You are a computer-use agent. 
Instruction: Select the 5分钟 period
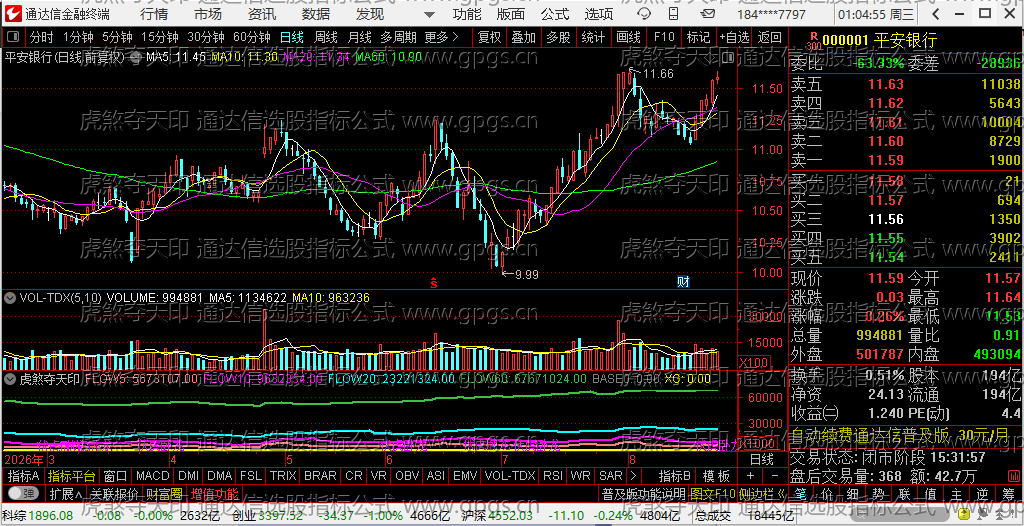[116, 37]
